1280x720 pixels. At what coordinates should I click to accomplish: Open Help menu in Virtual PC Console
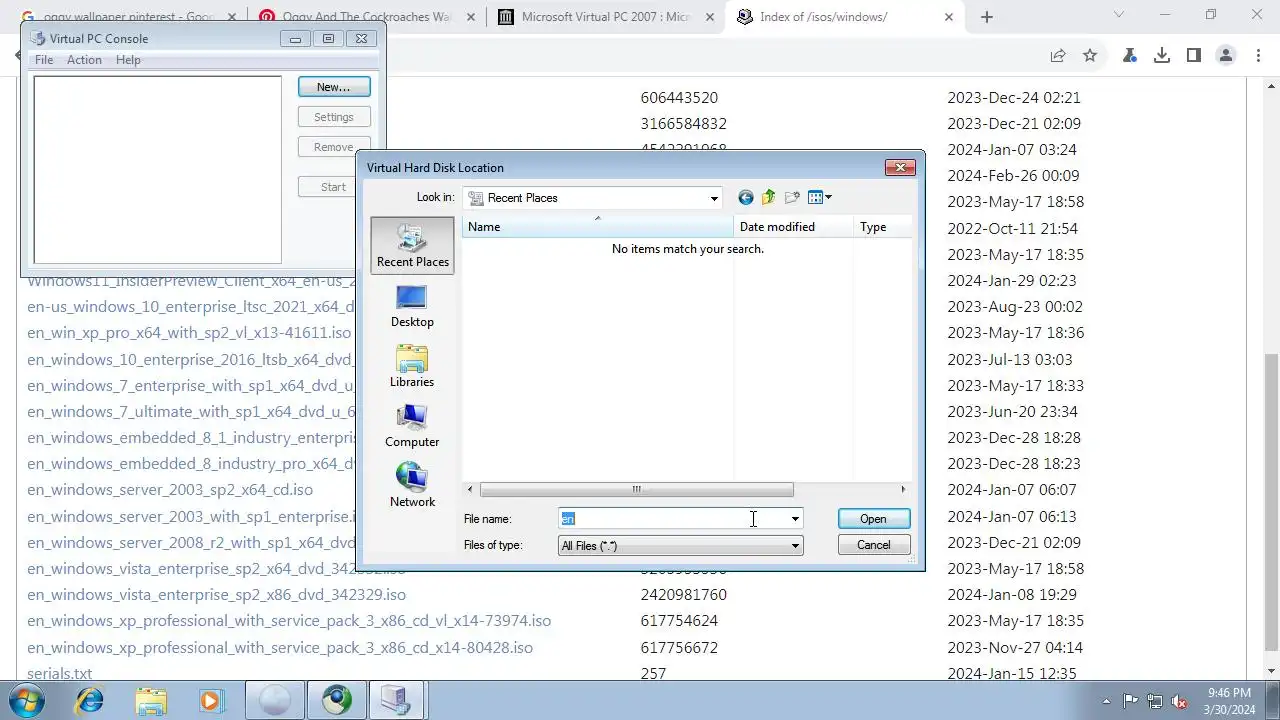pyautogui.click(x=128, y=60)
